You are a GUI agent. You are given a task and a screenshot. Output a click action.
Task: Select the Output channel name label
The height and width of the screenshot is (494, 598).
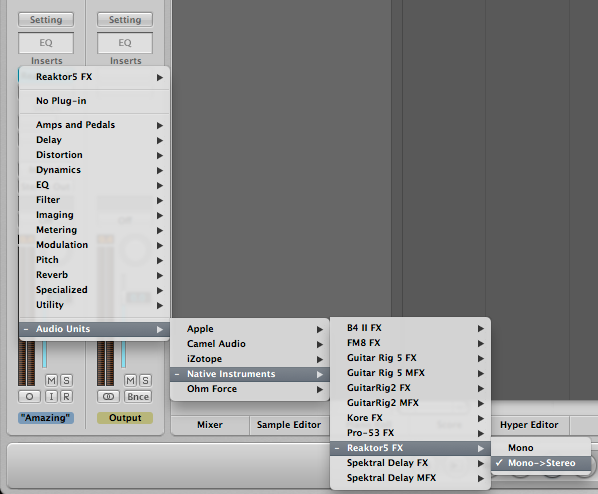coord(125,418)
